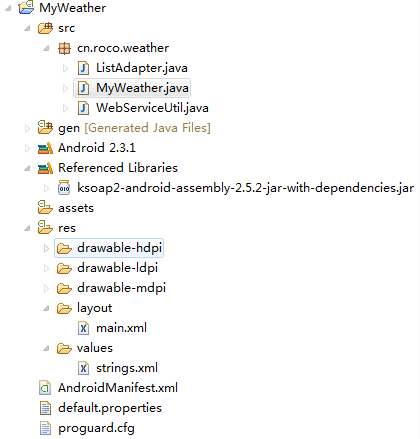Expand WebServiceUtil.java class members
Viewport: 420px width, 439px height.
pos(65,108)
